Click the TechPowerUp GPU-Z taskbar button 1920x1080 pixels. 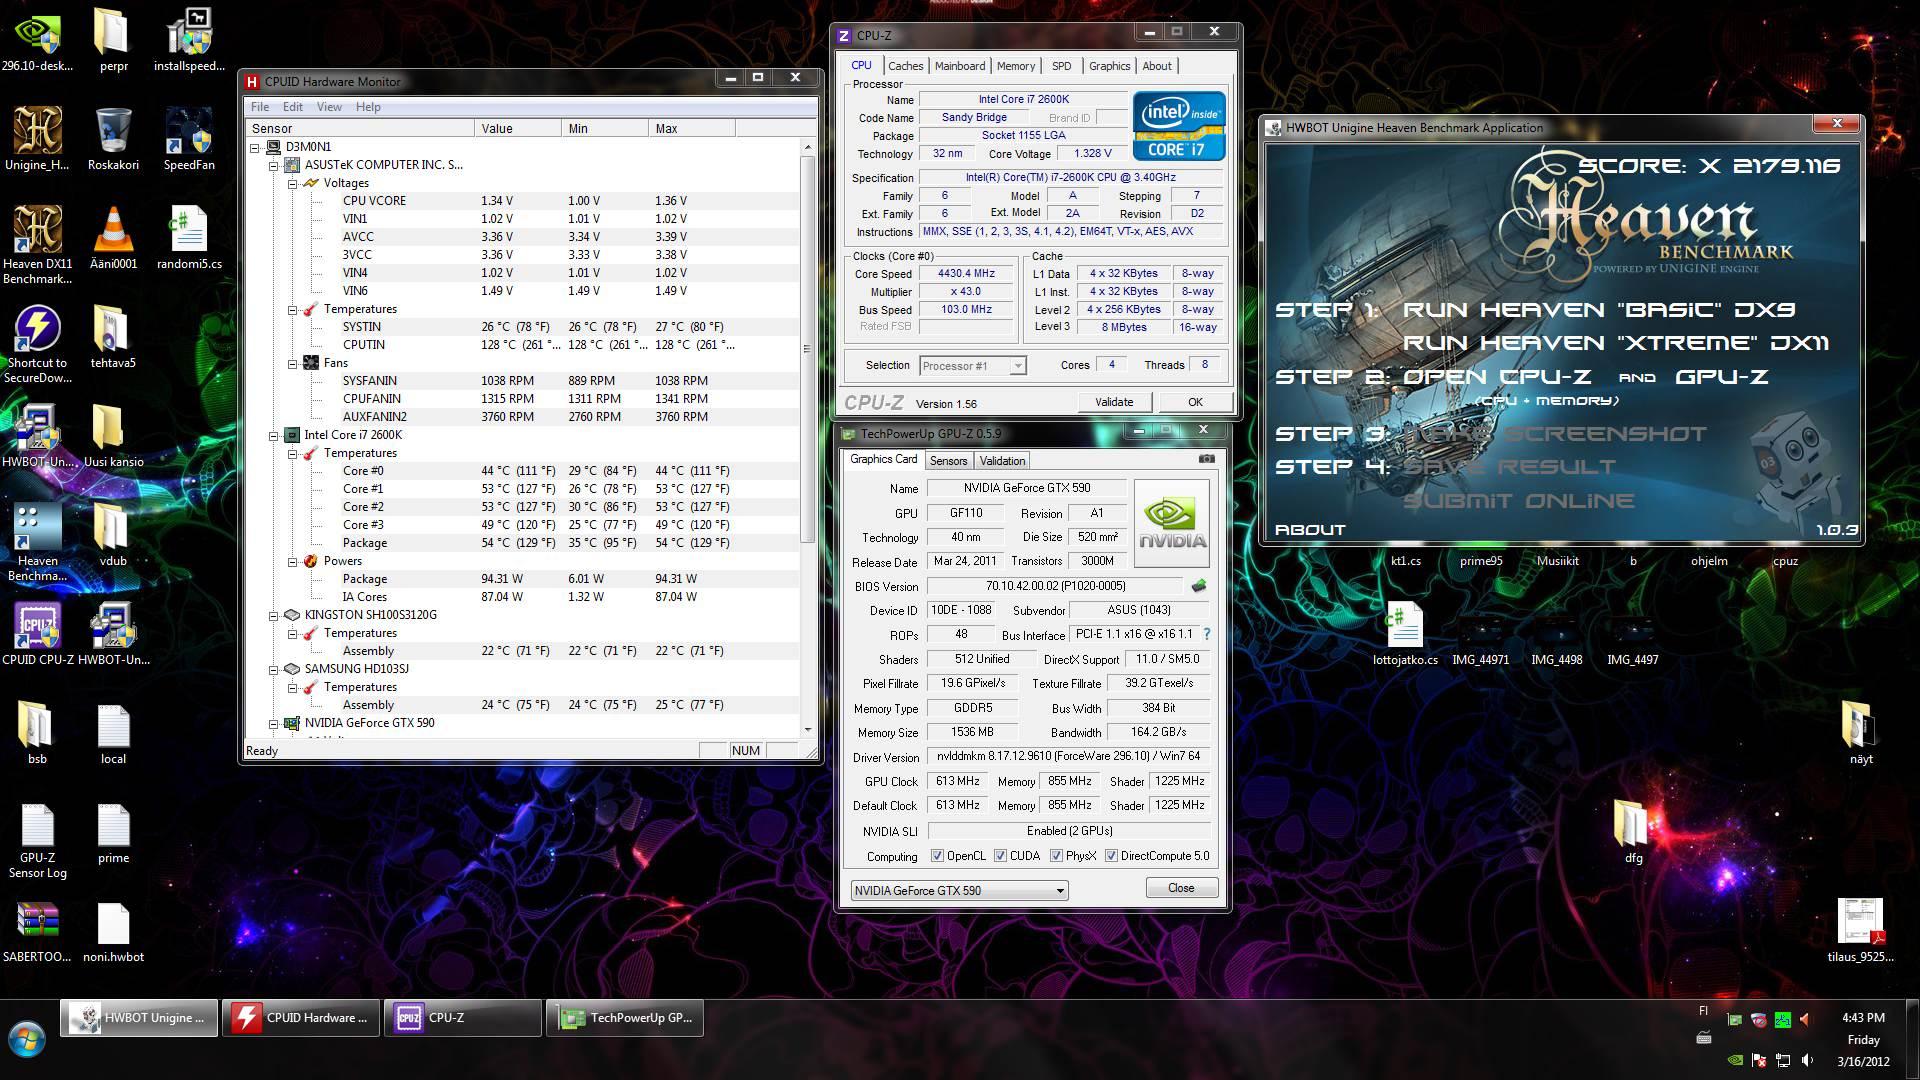pos(625,1018)
